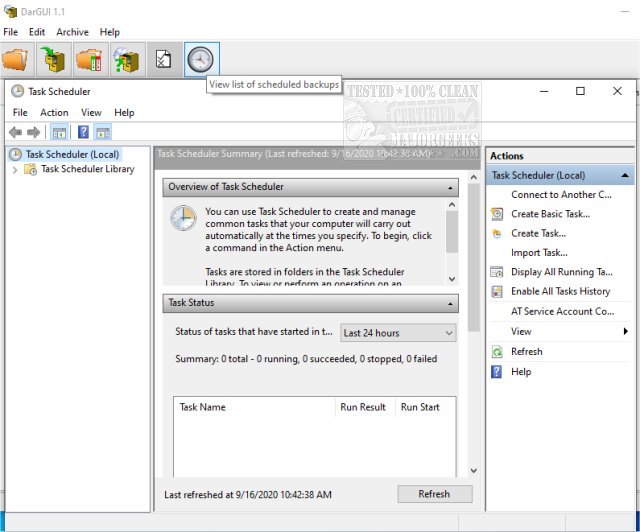
Task: Click the Run Result column header
Action: tap(364, 407)
